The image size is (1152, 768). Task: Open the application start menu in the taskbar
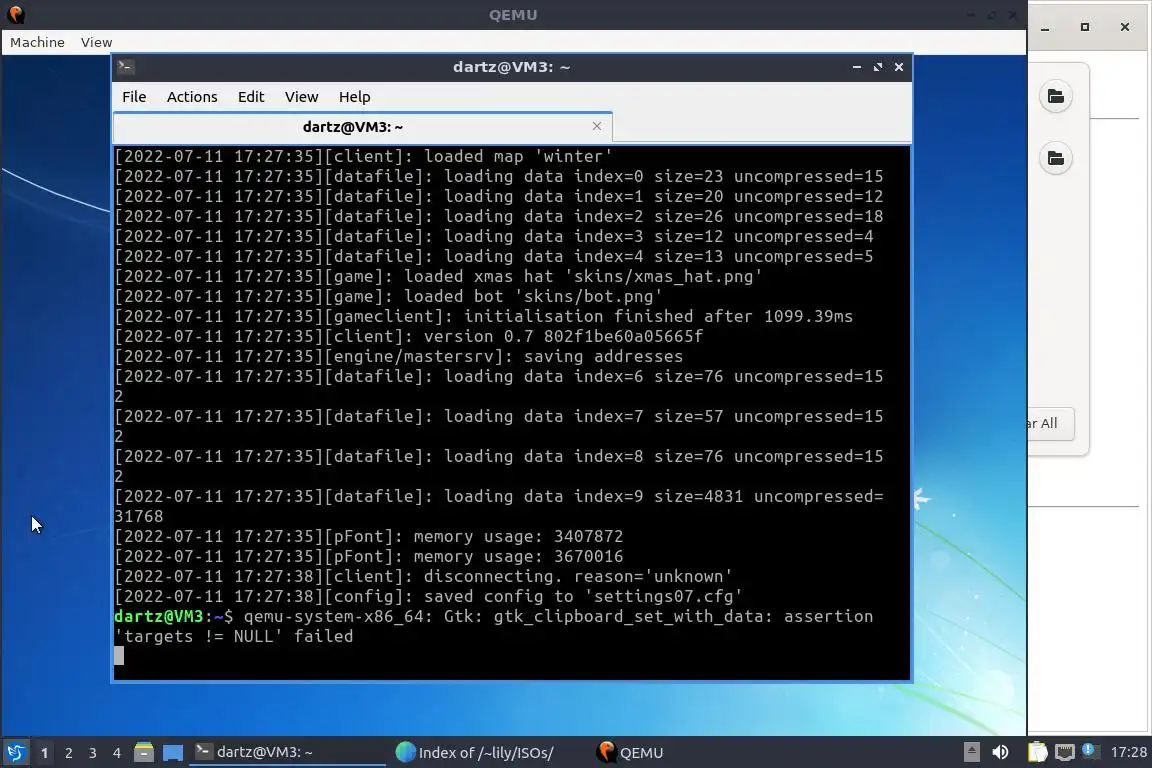[15, 752]
